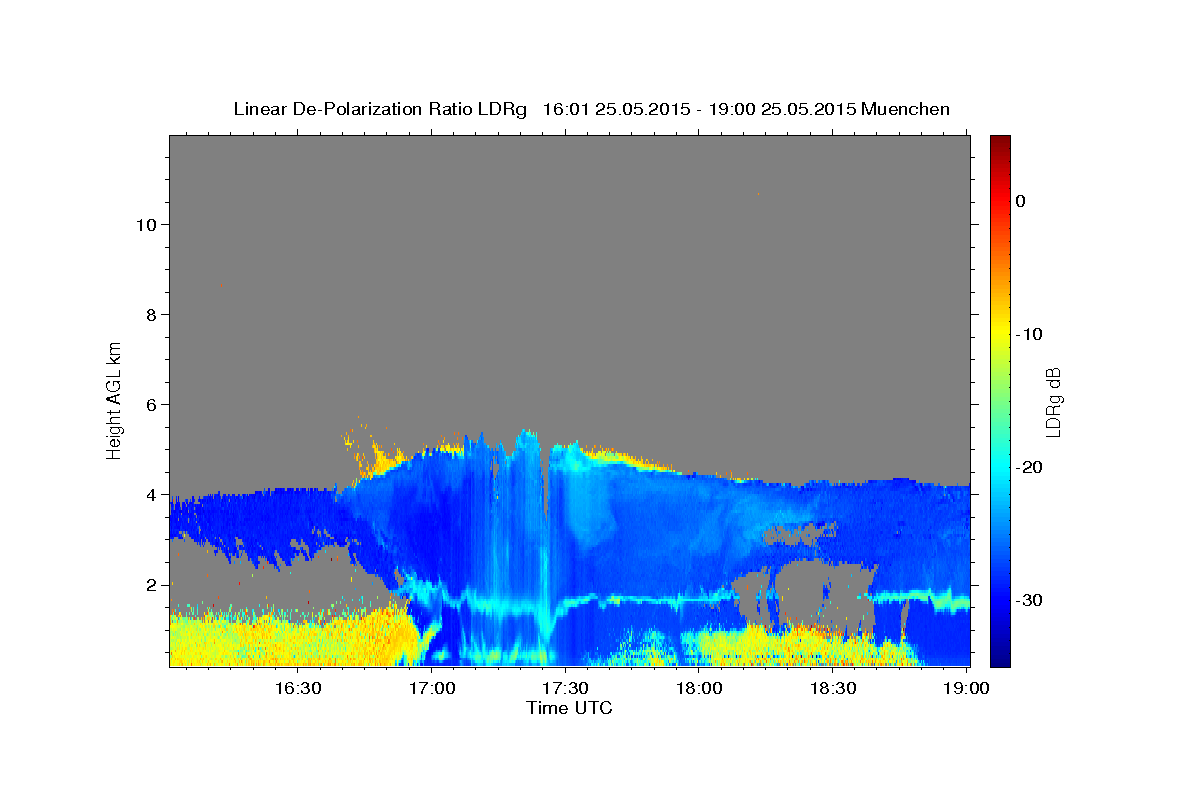Image resolution: width=1200 pixels, height=800 pixels.
Task: Select the '19:00' time axis label
Action: tap(966, 689)
